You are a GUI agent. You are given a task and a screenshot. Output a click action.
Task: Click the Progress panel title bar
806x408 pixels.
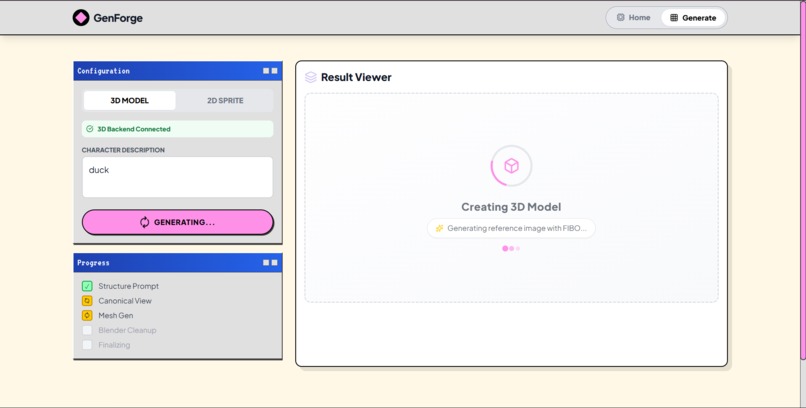click(x=177, y=263)
